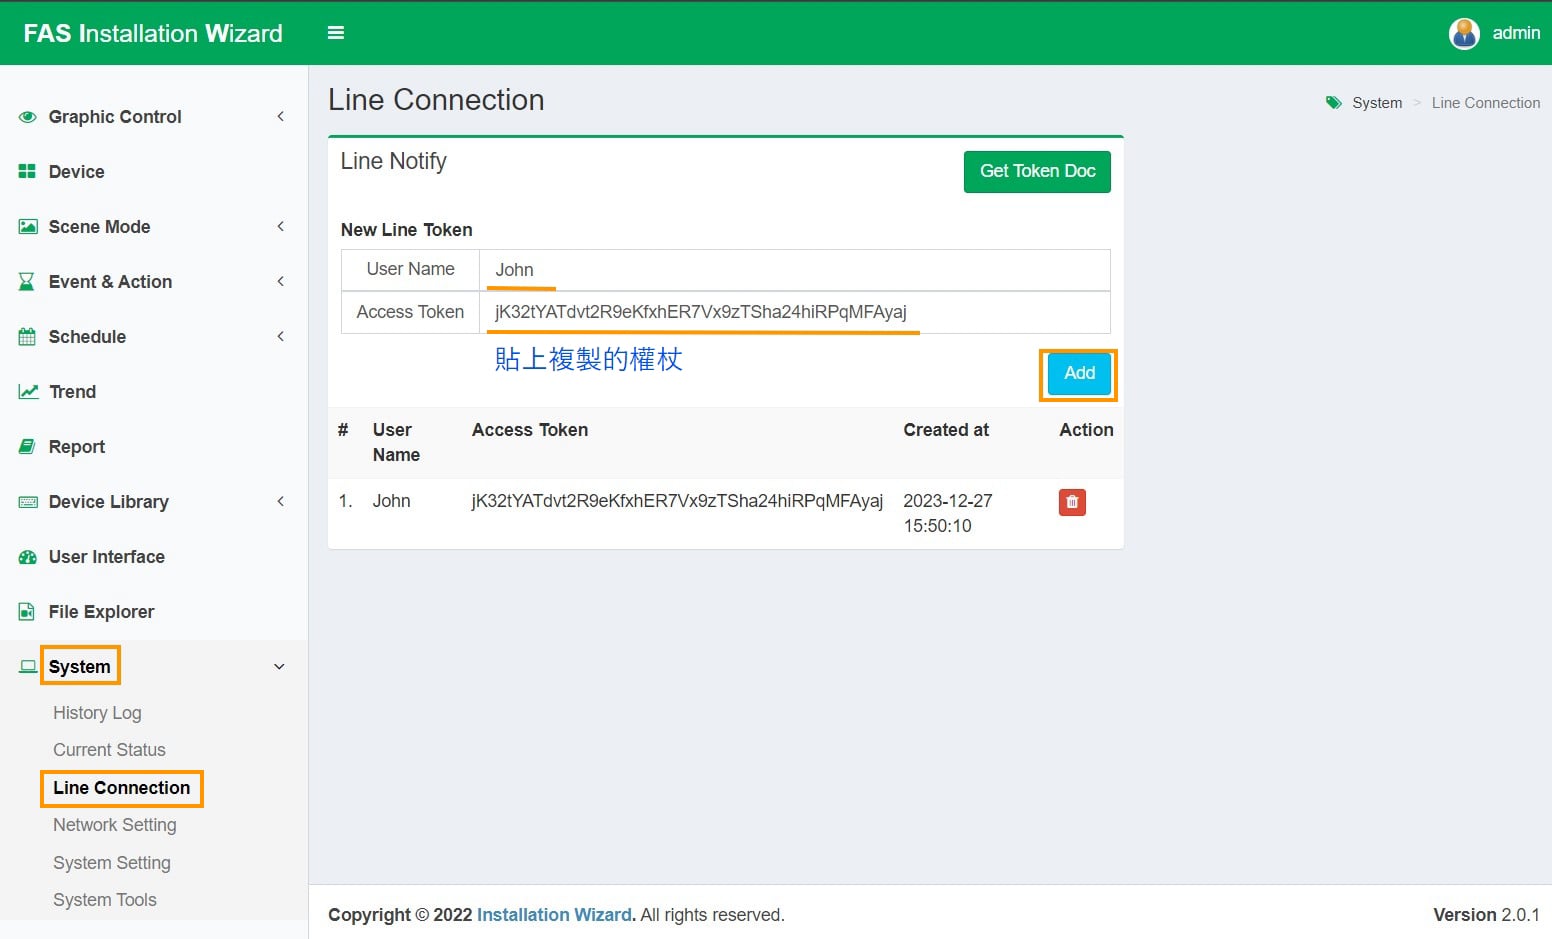
Task: Click the User Interface palette icon
Action: [x=27, y=557]
